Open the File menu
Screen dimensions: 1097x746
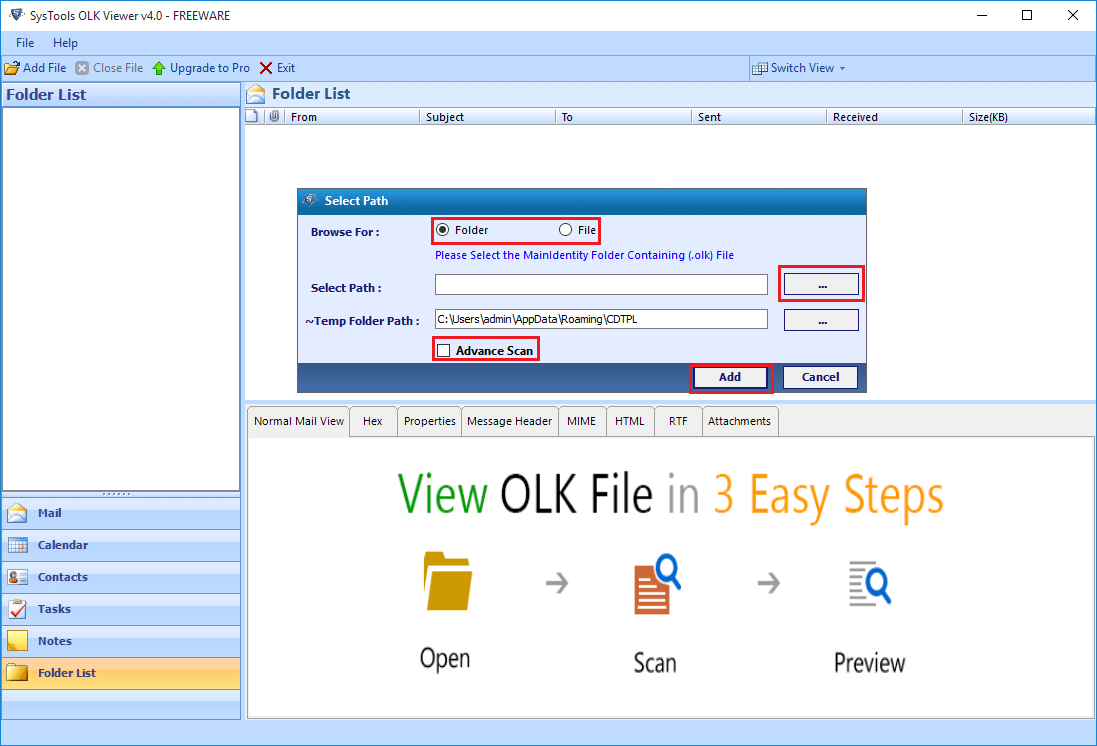(24, 43)
